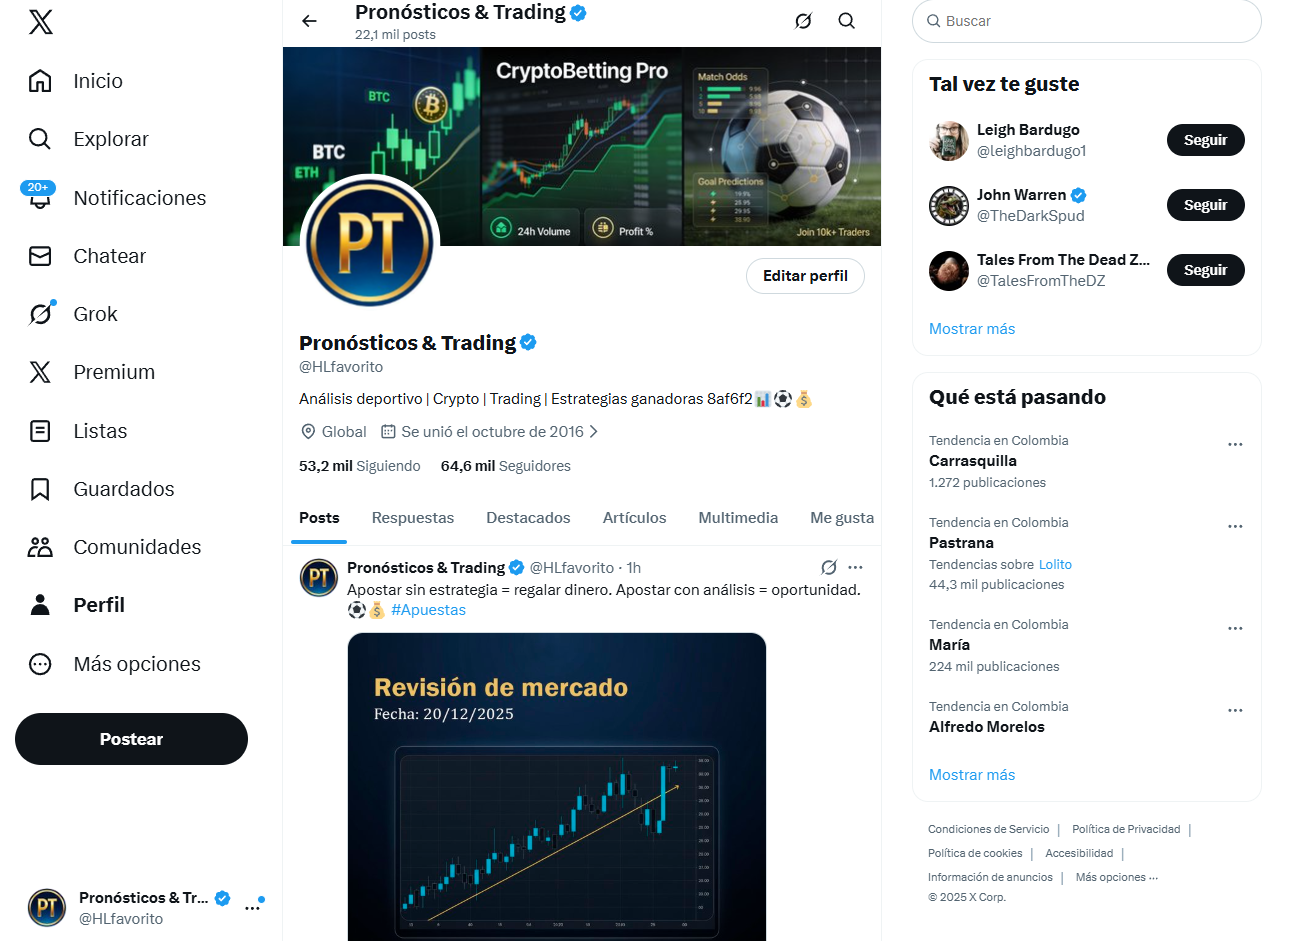
Task: Go back with the arrow icon
Action: coord(309,21)
